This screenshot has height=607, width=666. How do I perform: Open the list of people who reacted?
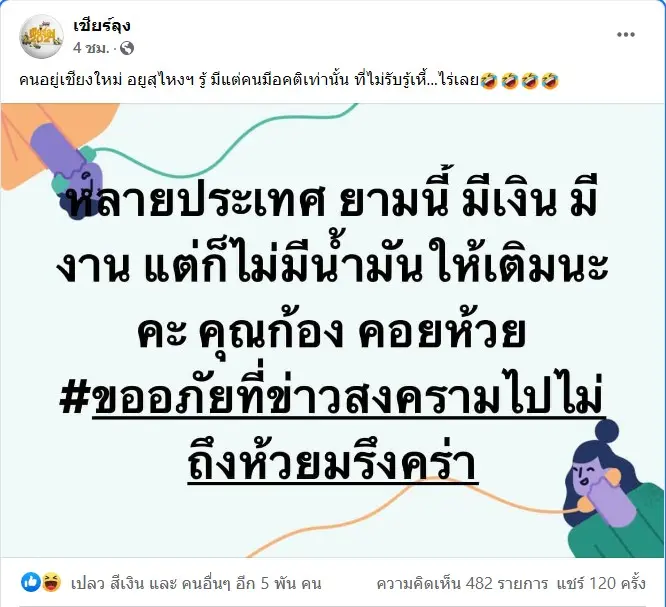(196, 584)
